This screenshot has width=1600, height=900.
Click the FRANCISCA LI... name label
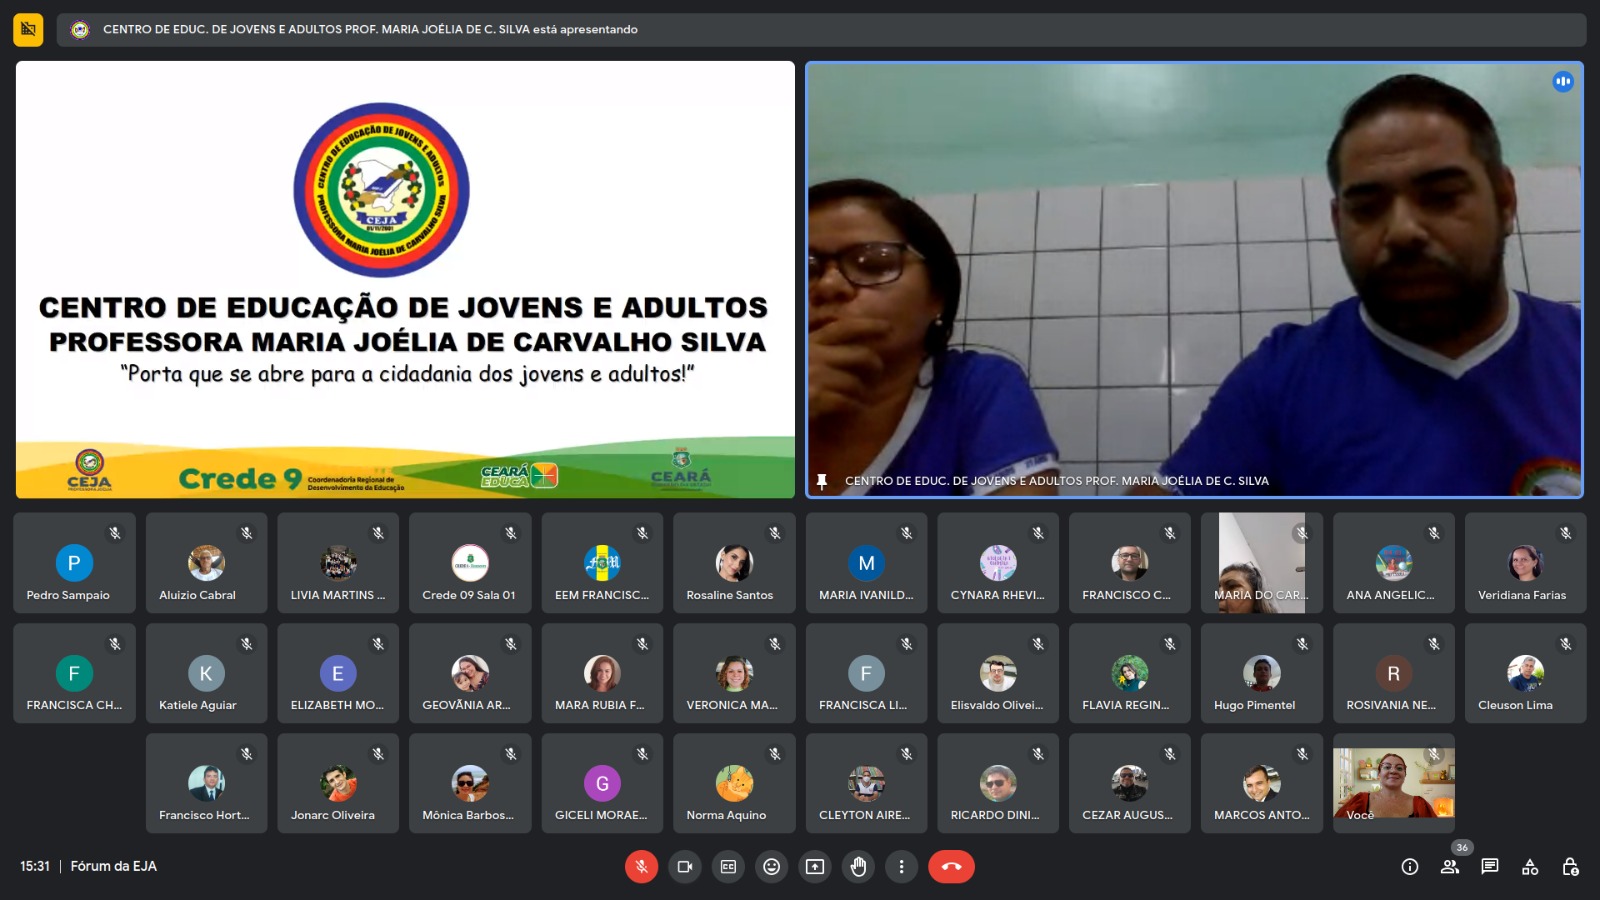pos(863,705)
